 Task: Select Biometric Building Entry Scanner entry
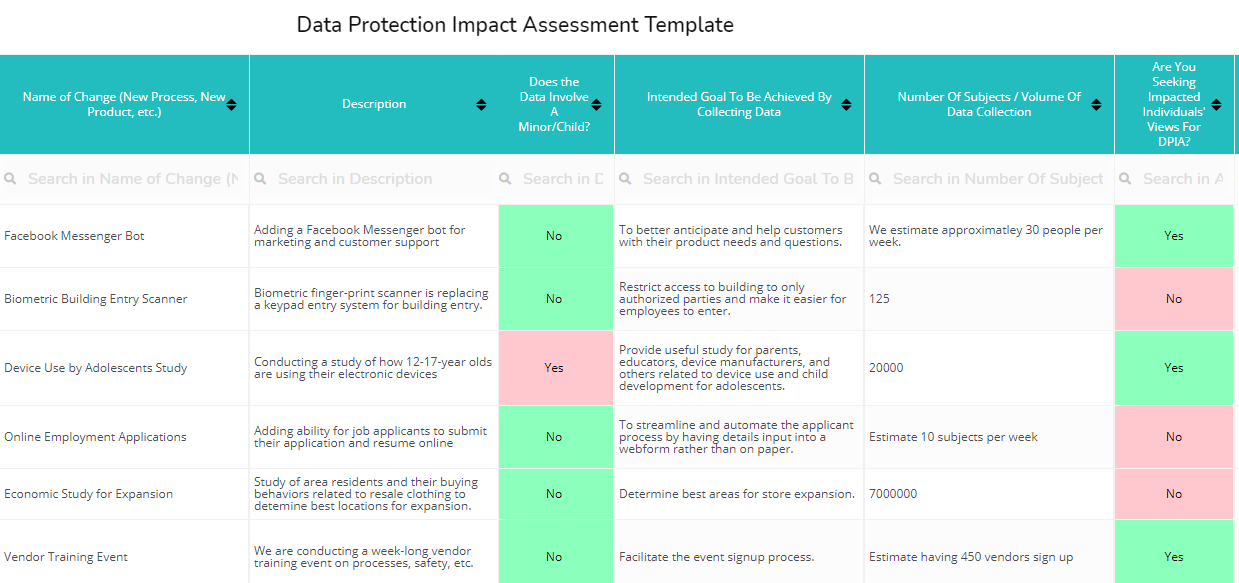[x=96, y=299]
